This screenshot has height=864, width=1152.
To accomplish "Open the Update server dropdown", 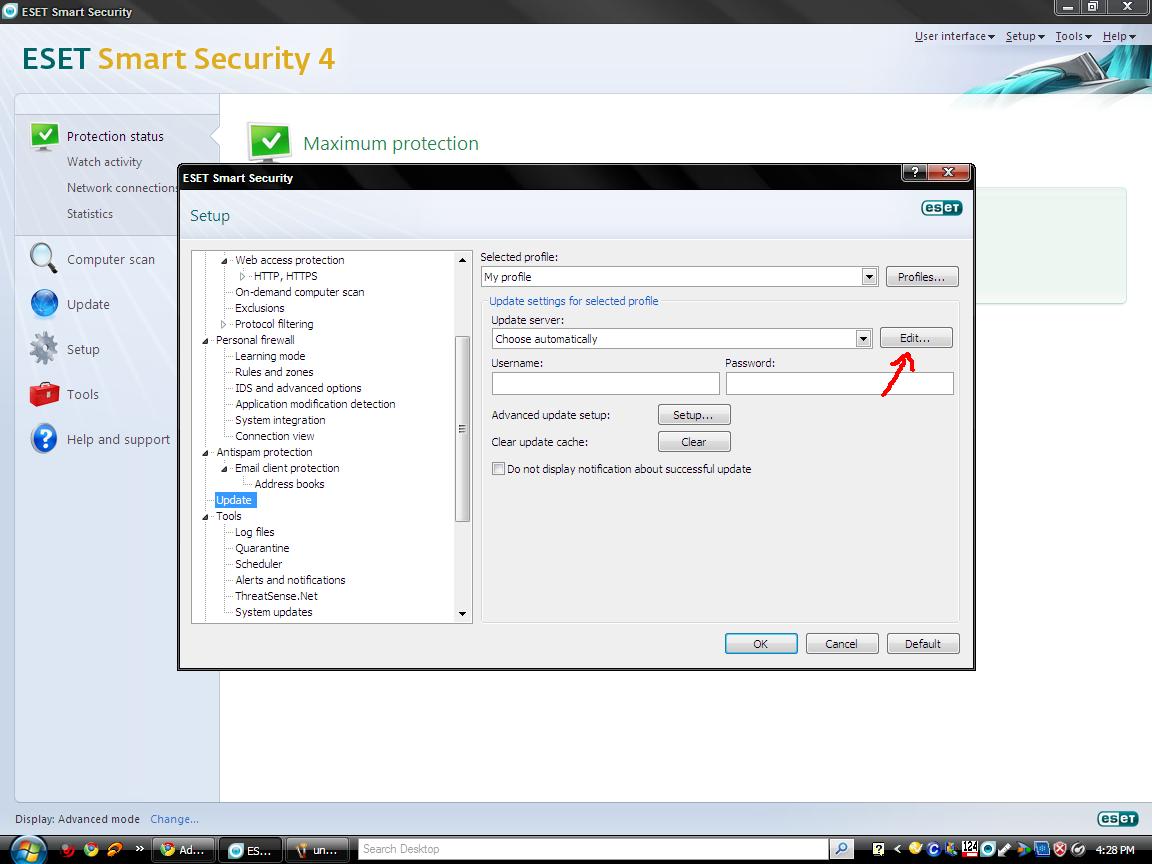I will [x=863, y=339].
